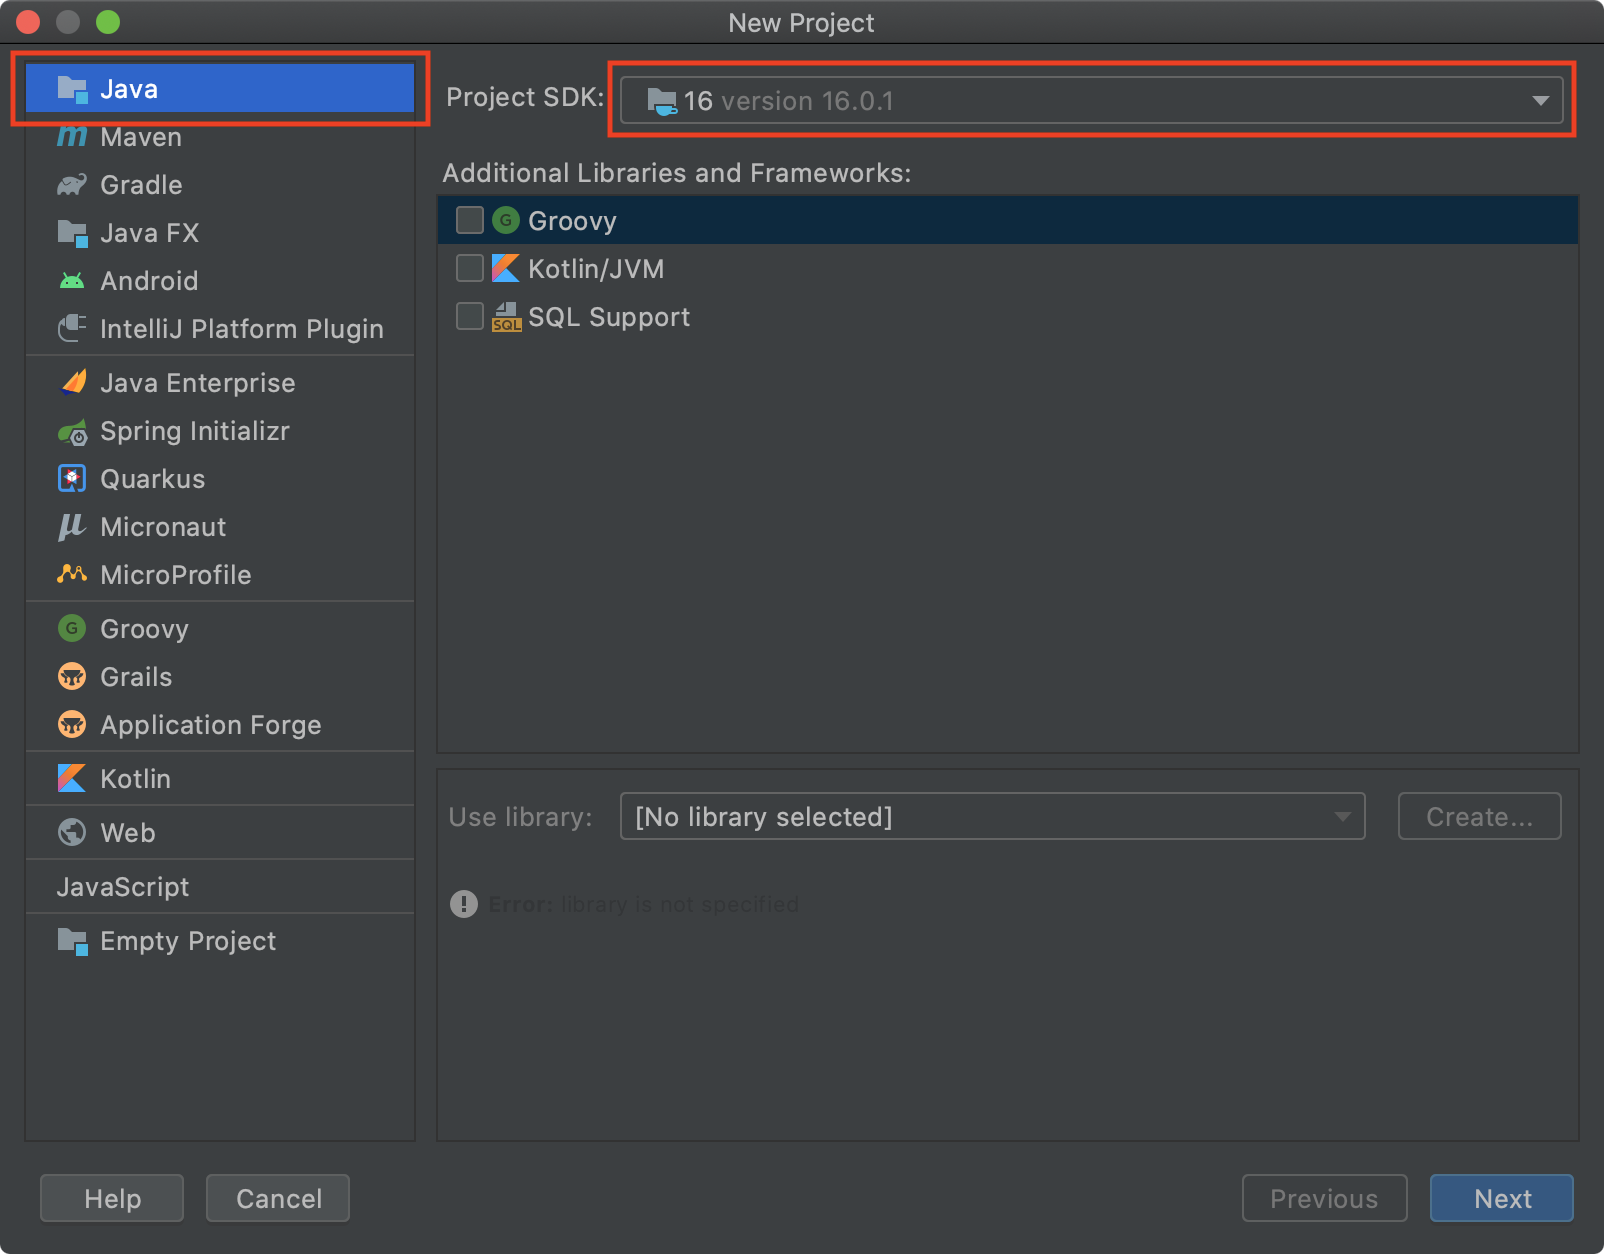Check the SQL Support checkbox
The height and width of the screenshot is (1254, 1604).
[470, 316]
